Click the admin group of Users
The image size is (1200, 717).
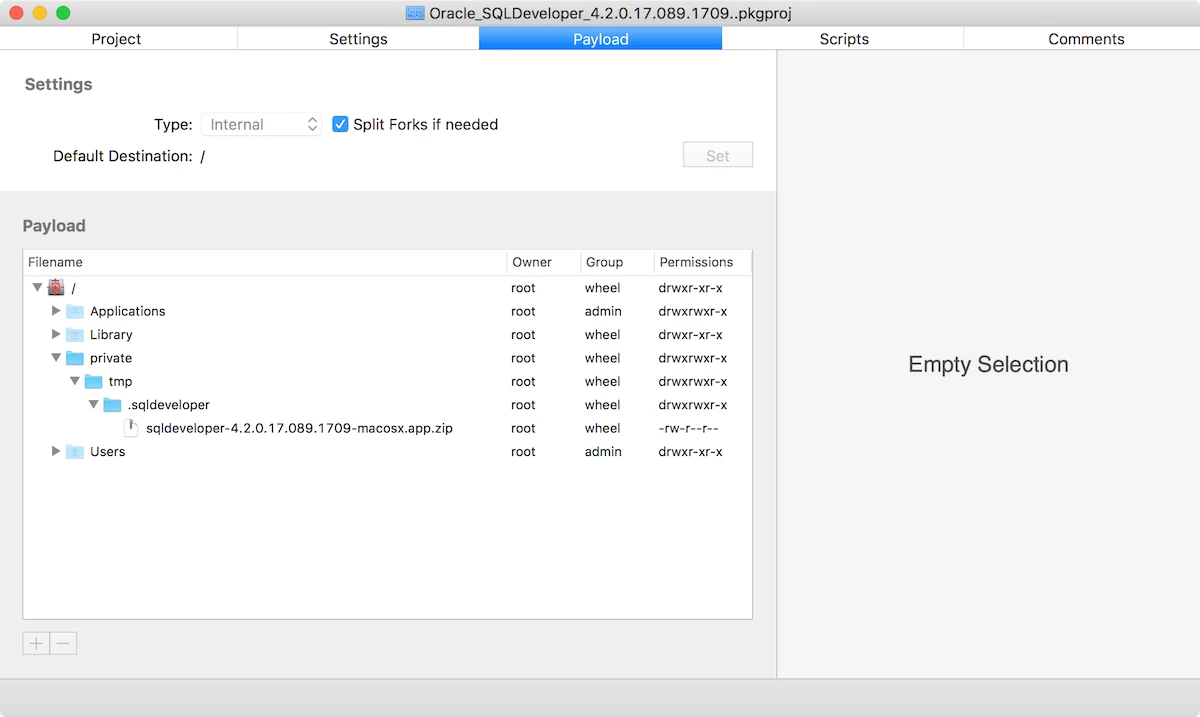[603, 451]
